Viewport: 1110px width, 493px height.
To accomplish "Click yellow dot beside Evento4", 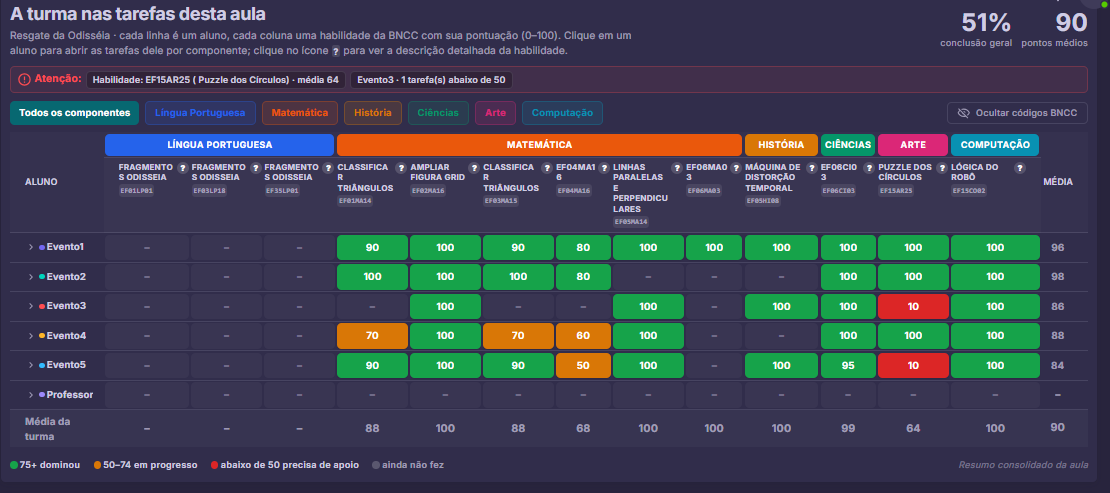I will [42, 336].
